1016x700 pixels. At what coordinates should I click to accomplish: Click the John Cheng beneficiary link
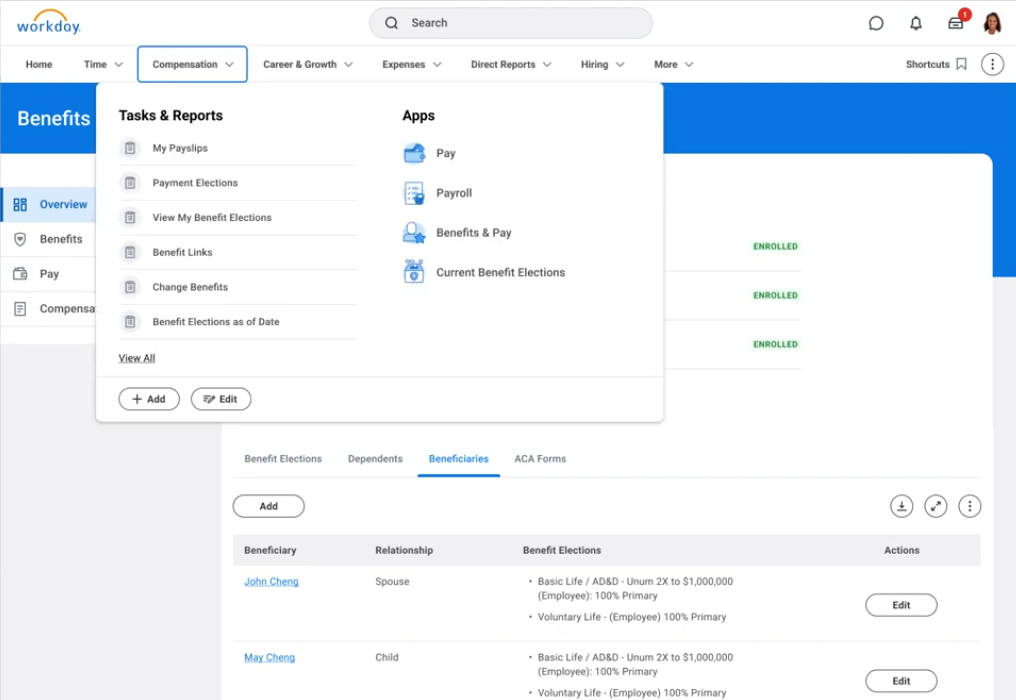click(271, 581)
